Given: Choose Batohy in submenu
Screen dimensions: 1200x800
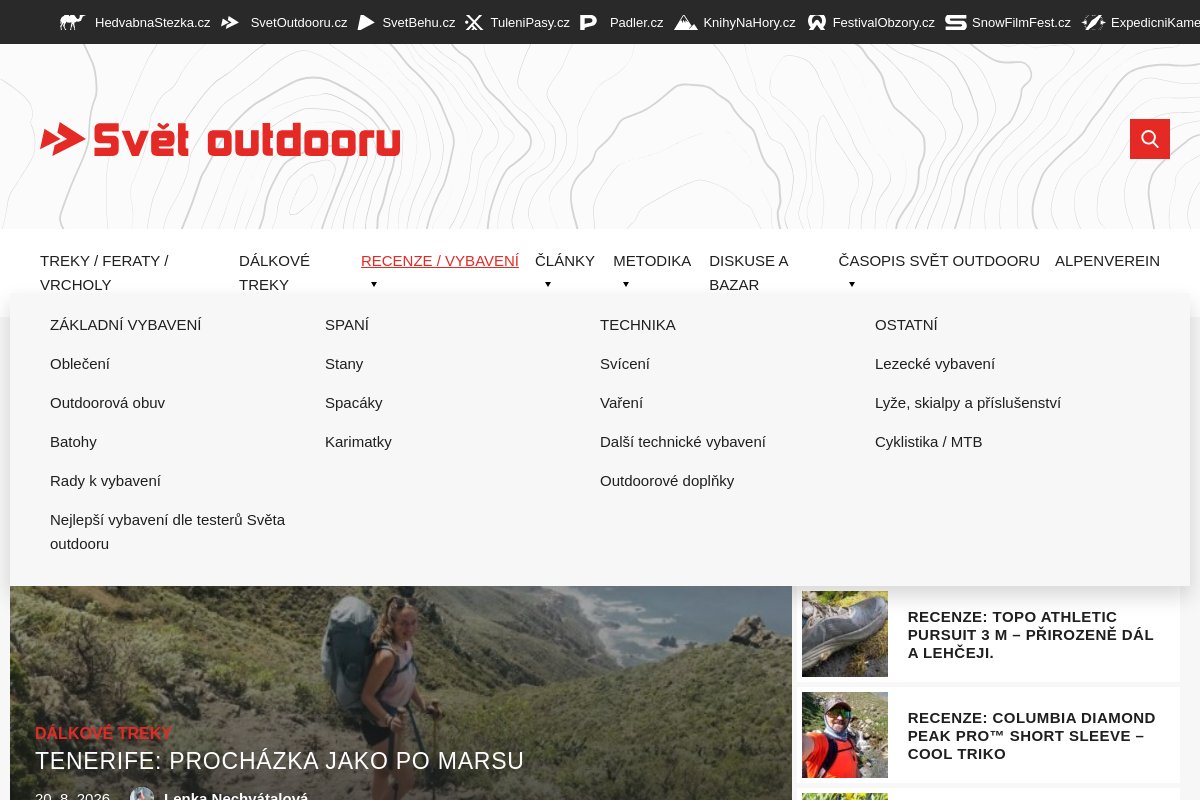Looking at the screenshot, I should click(x=73, y=441).
